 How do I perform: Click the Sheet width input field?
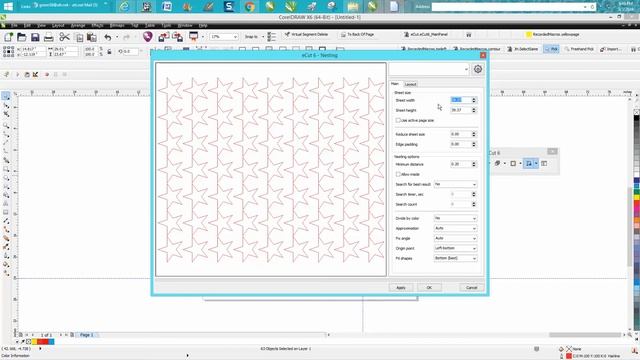(x=461, y=100)
